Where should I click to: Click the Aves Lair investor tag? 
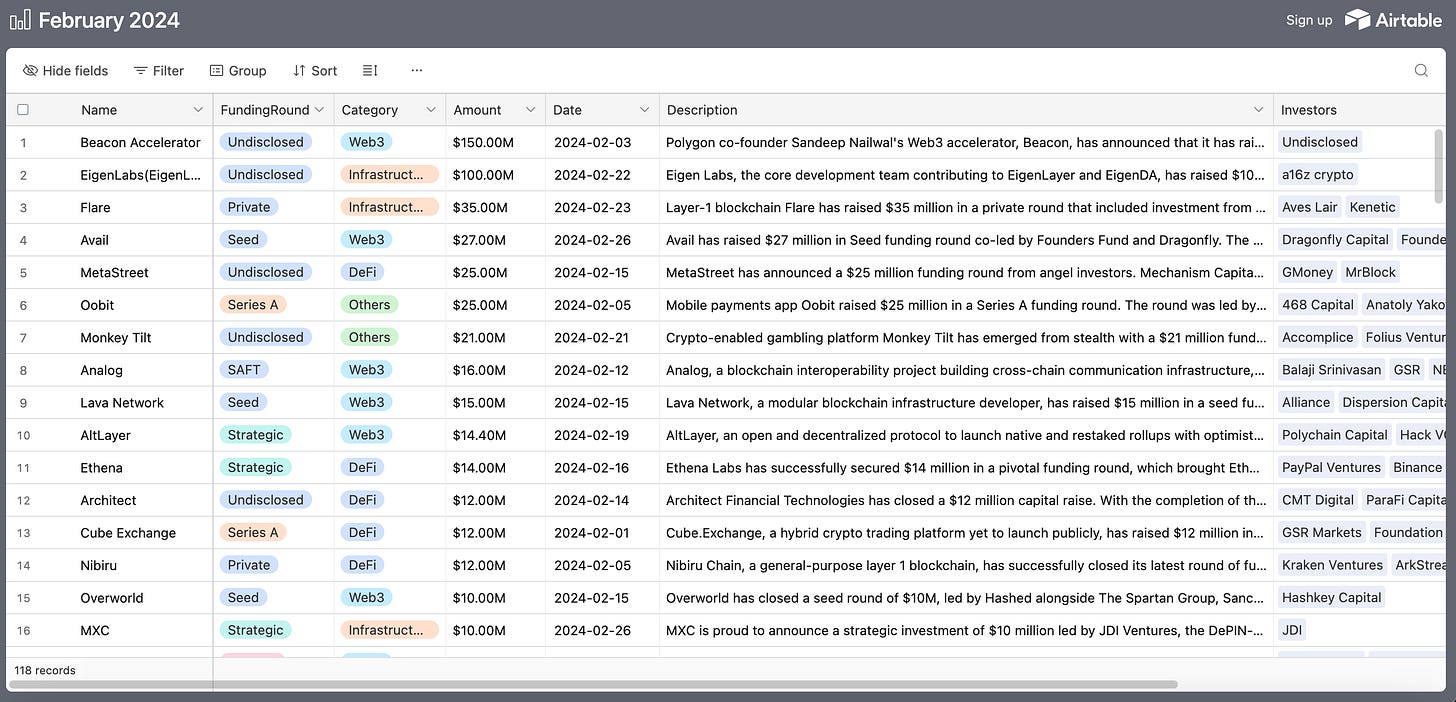point(1309,207)
